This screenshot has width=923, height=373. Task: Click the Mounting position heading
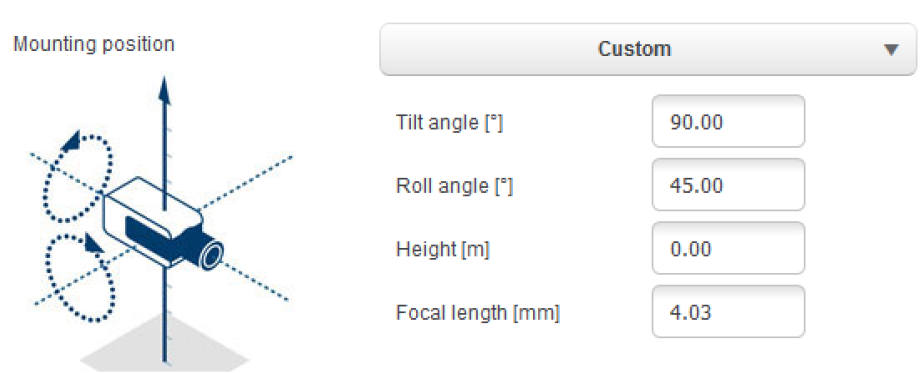pos(94,45)
